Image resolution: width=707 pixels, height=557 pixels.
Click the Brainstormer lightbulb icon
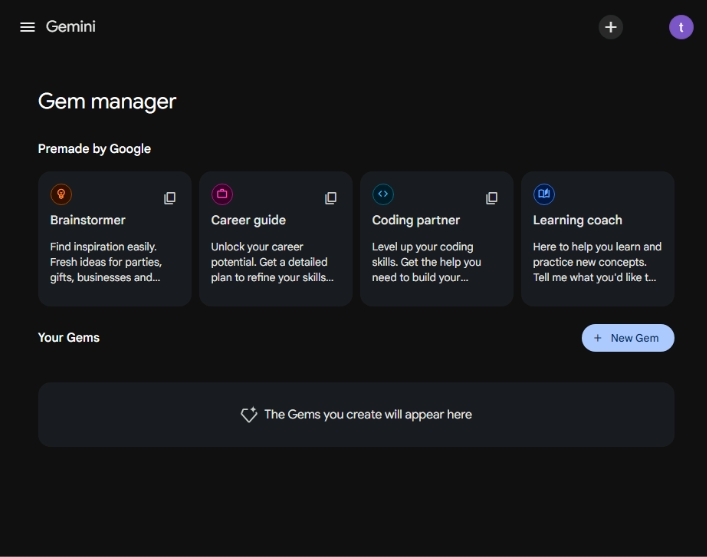(61, 194)
